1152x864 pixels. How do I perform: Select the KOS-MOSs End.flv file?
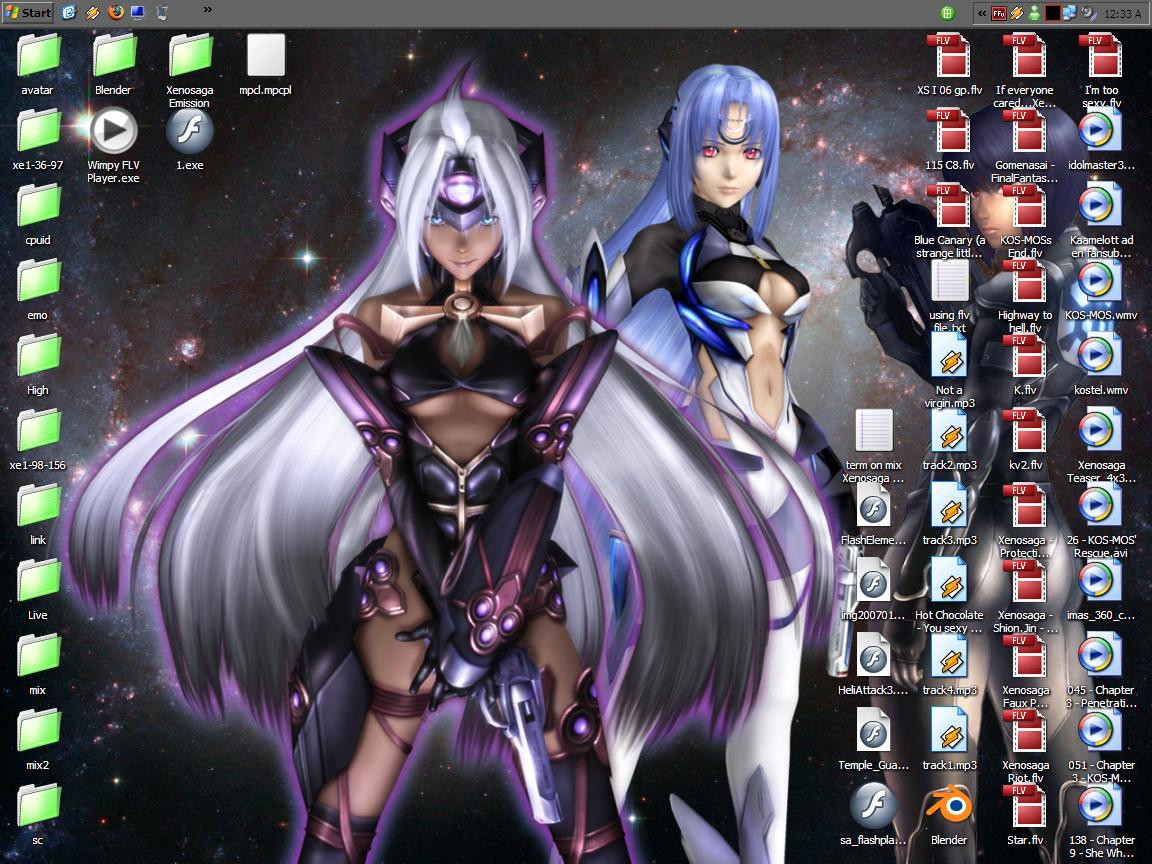coord(1025,221)
